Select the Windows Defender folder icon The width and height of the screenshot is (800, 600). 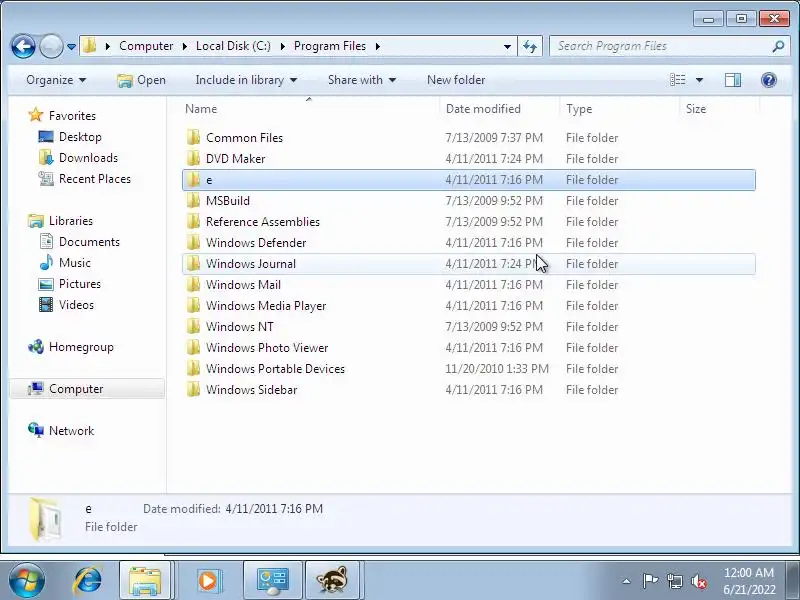[x=193, y=242]
